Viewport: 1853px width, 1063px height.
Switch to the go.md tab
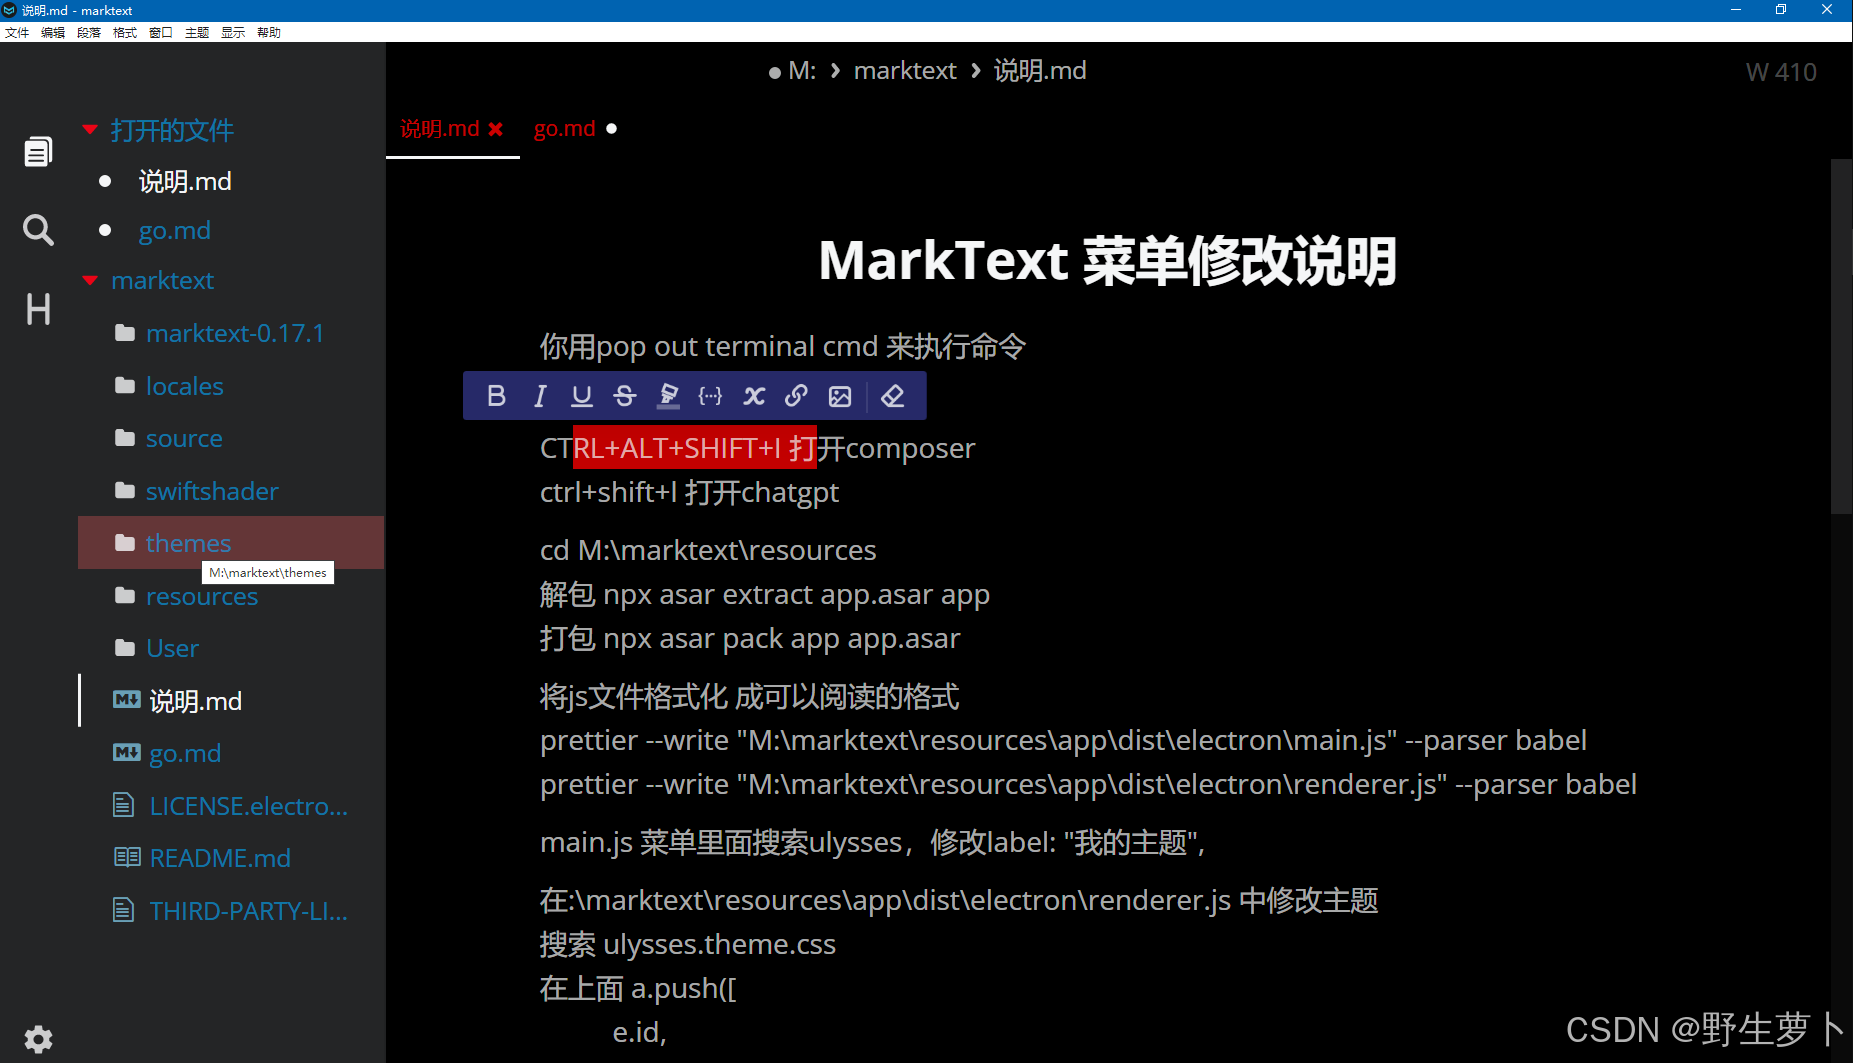(563, 128)
